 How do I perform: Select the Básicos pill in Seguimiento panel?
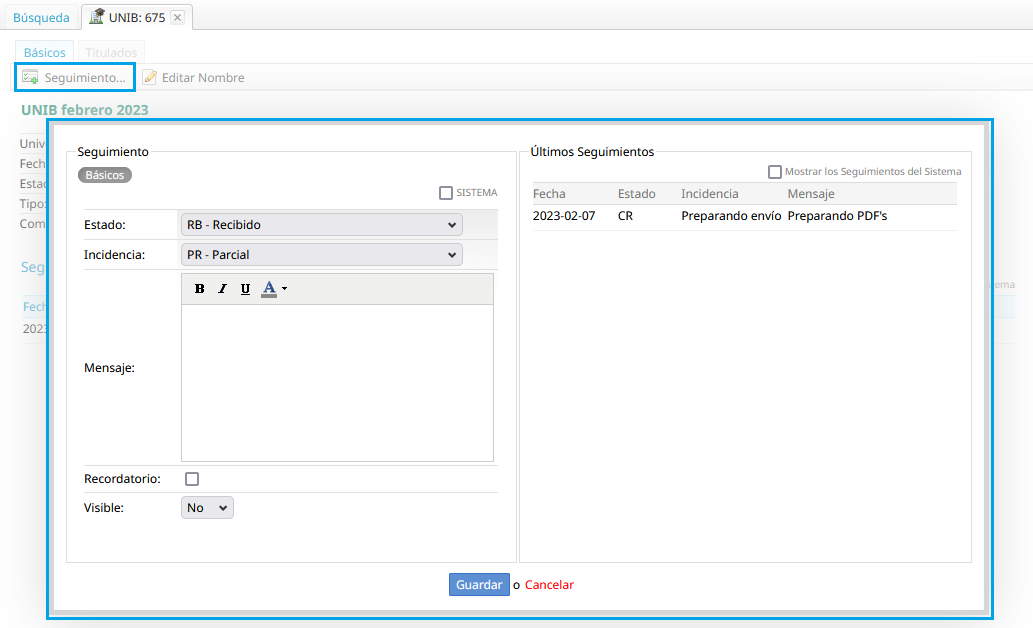point(105,175)
